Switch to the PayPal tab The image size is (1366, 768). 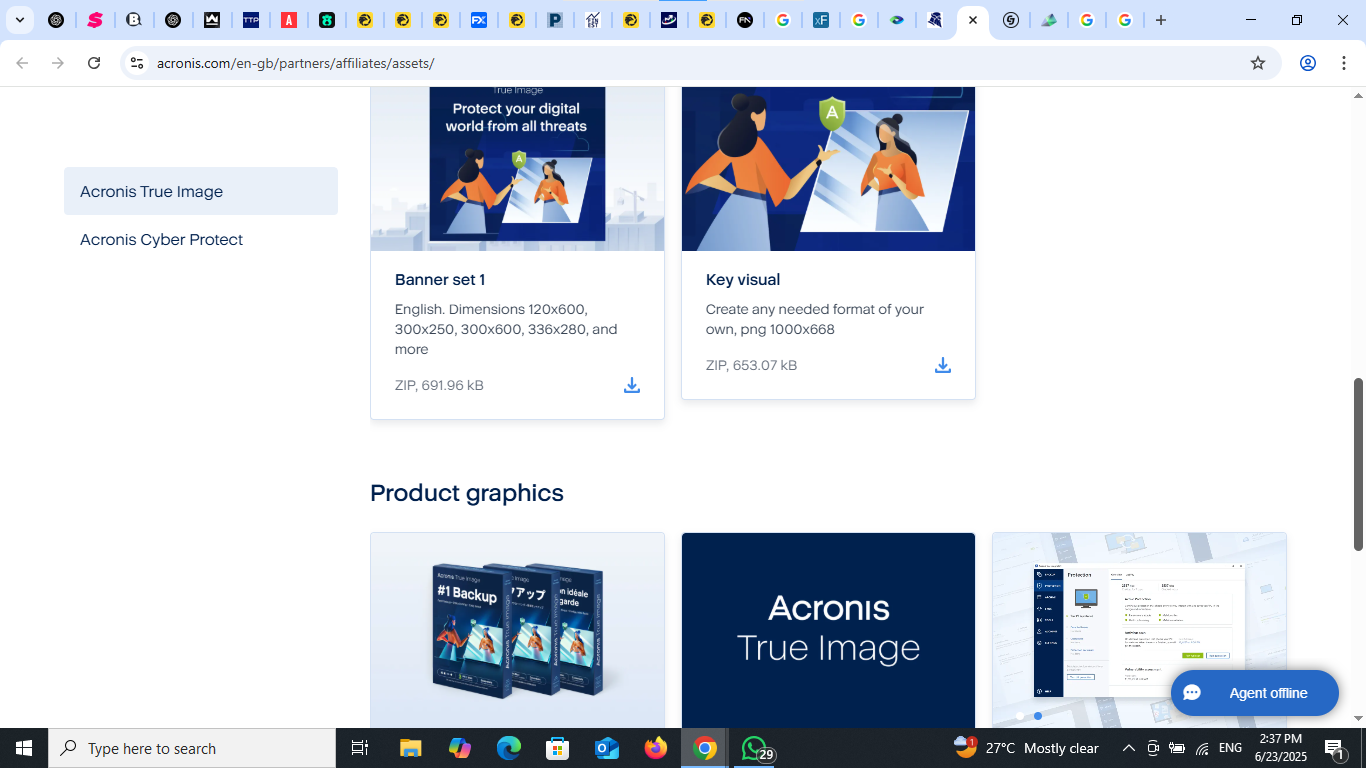coord(555,20)
